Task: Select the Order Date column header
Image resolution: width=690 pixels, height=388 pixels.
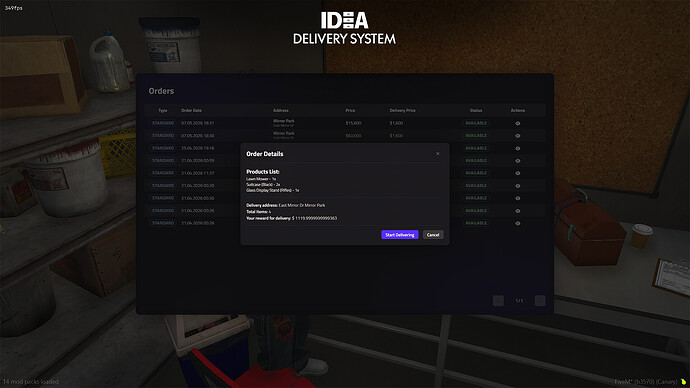Action: (x=191, y=110)
